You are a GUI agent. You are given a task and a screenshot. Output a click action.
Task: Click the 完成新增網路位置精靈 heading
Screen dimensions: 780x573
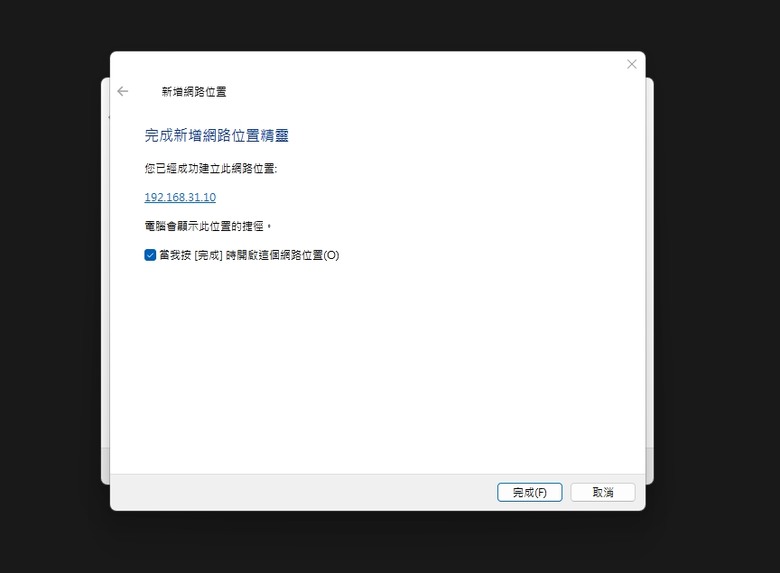pos(216,135)
